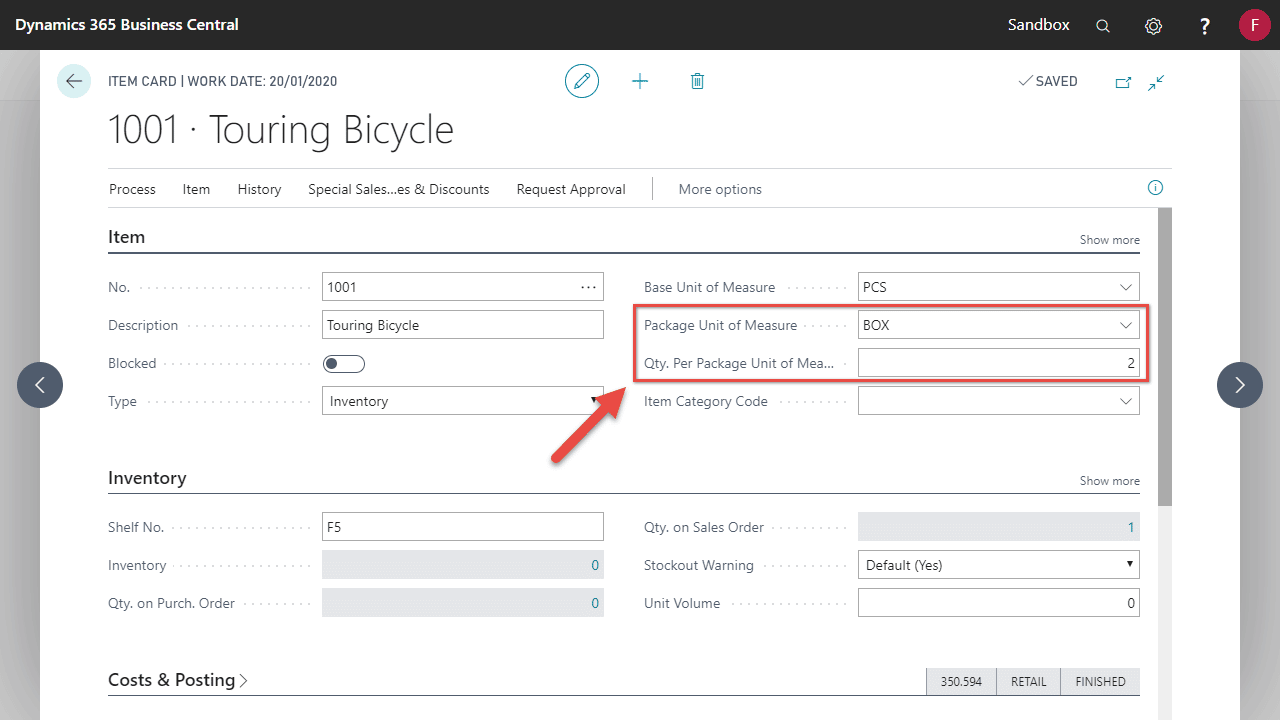The image size is (1280, 720).
Task: Open user account avatar F
Action: coord(1254,25)
